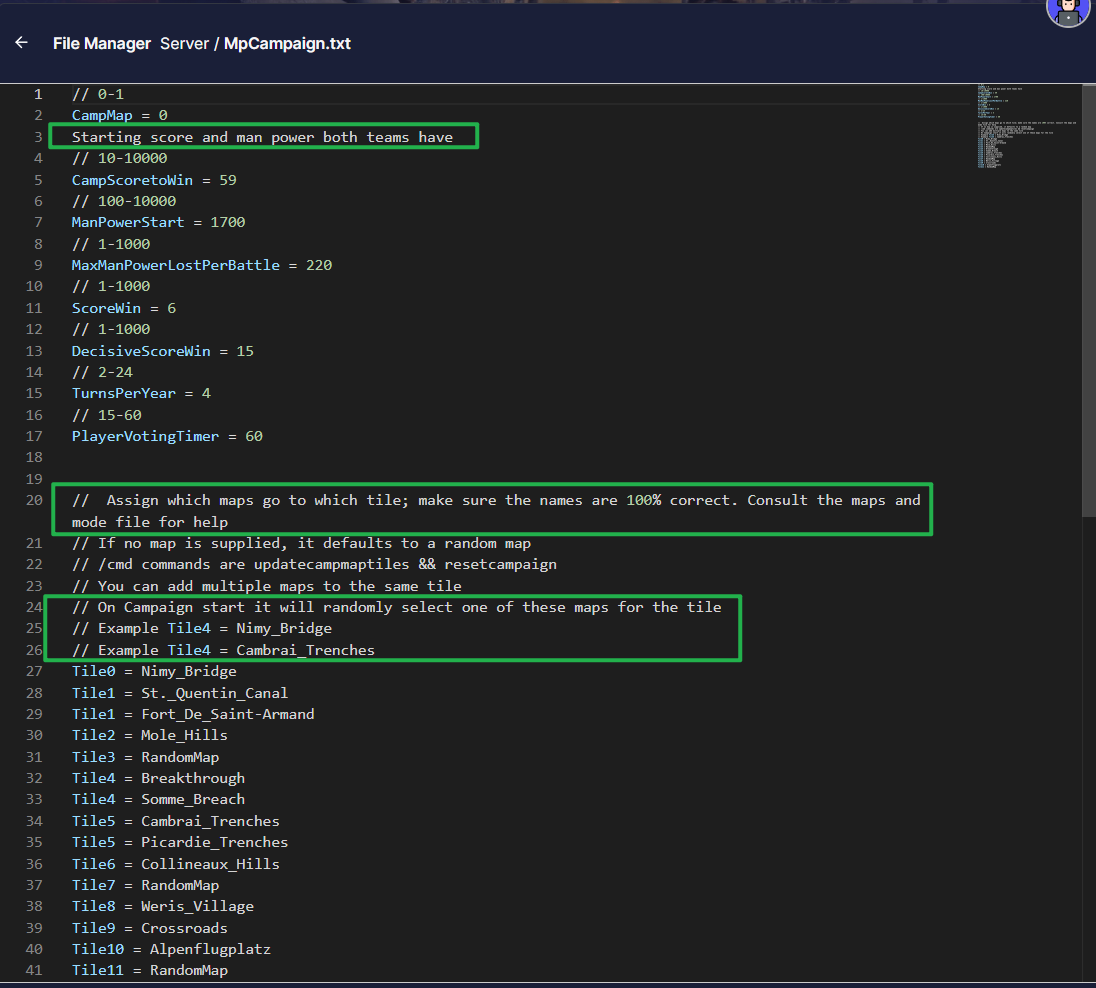Viewport: 1096px width, 988px height.
Task: Click the File Manager breadcrumb title
Action: point(102,44)
